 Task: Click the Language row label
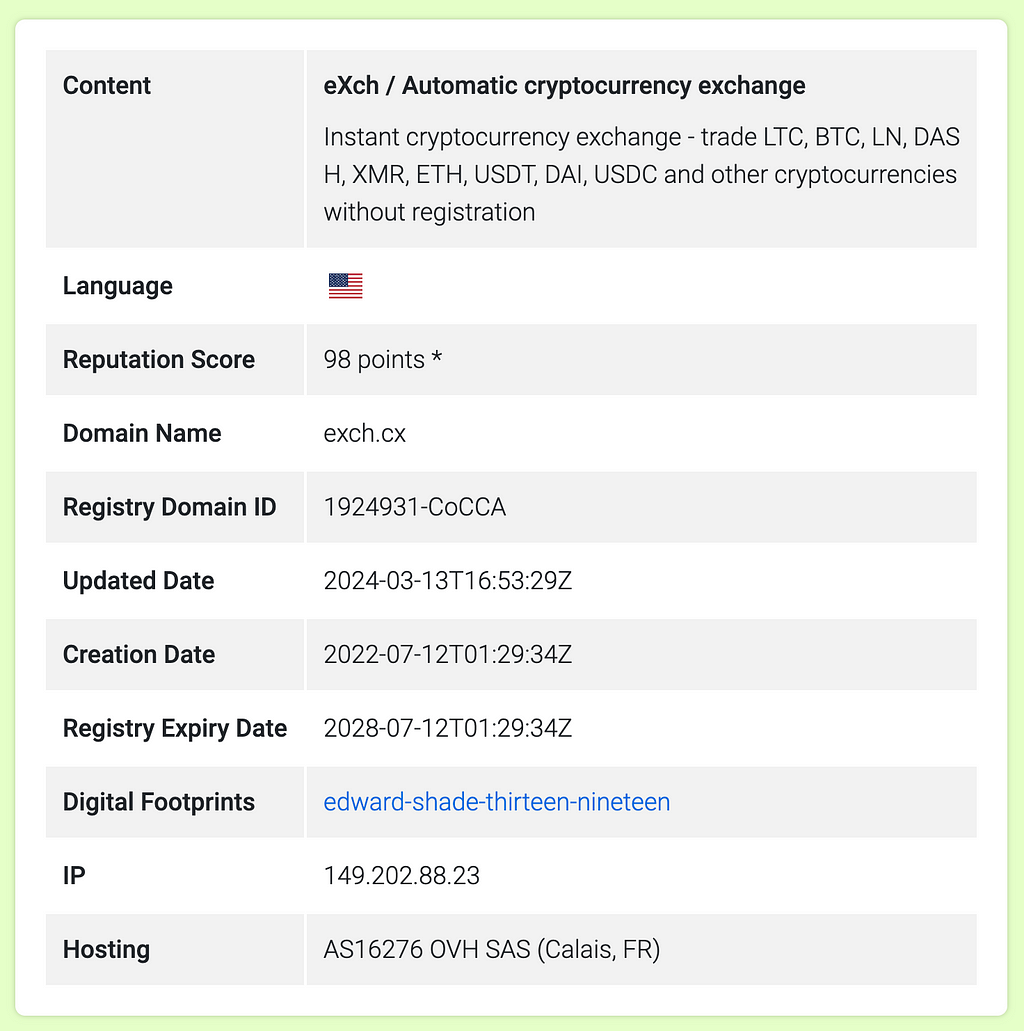[118, 286]
